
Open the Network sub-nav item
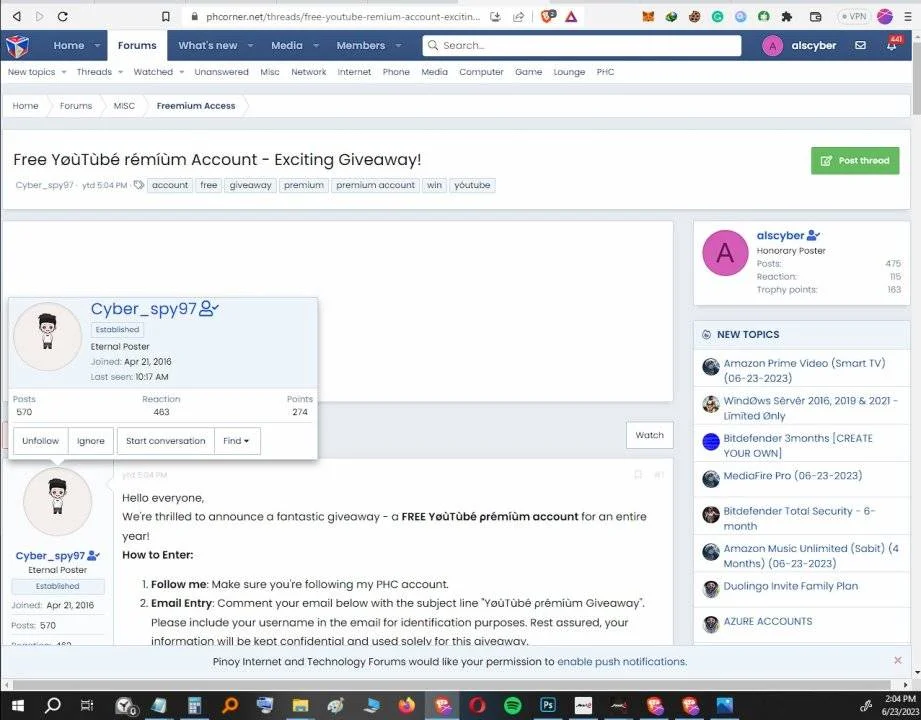[x=308, y=72]
